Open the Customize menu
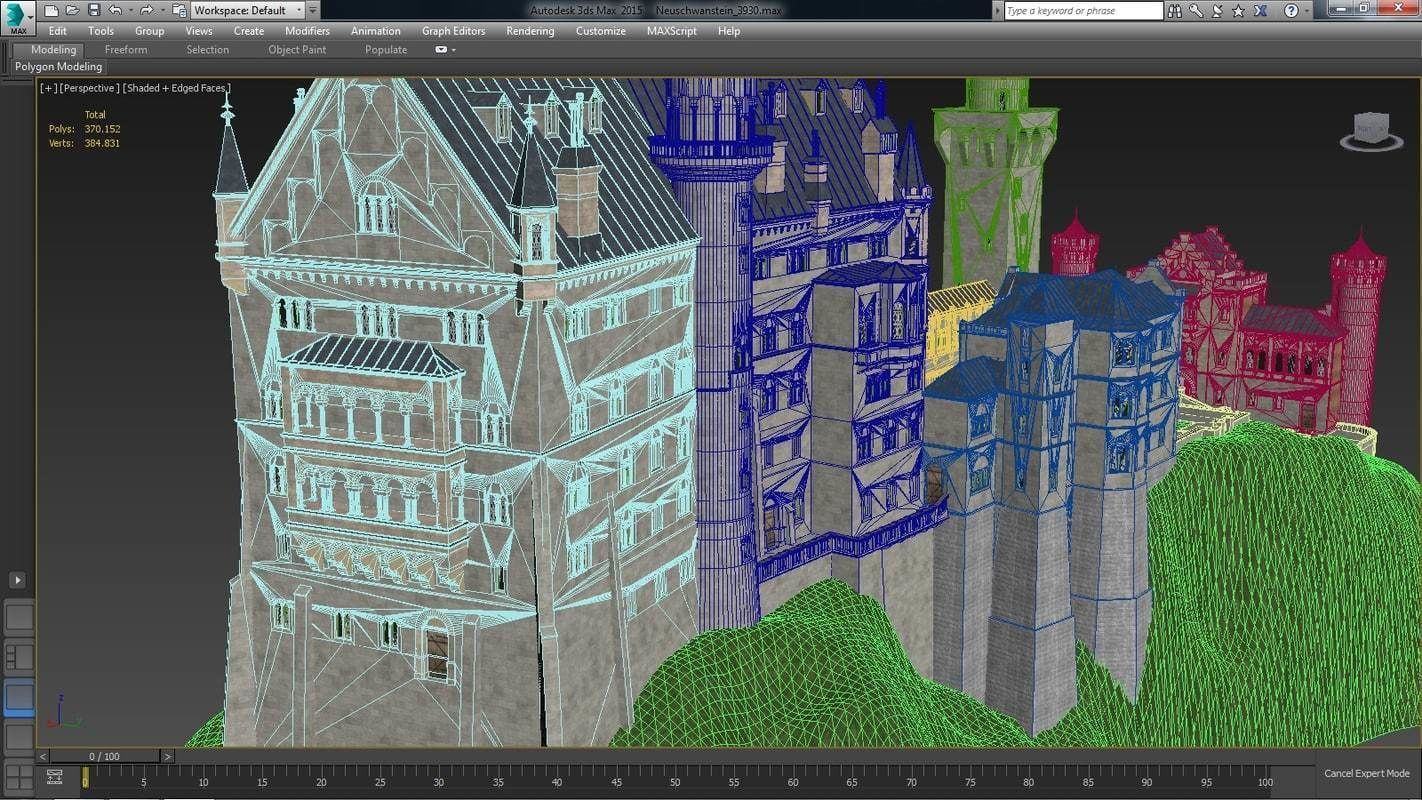Viewport: 1422px width, 800px height. click(601, 31)
